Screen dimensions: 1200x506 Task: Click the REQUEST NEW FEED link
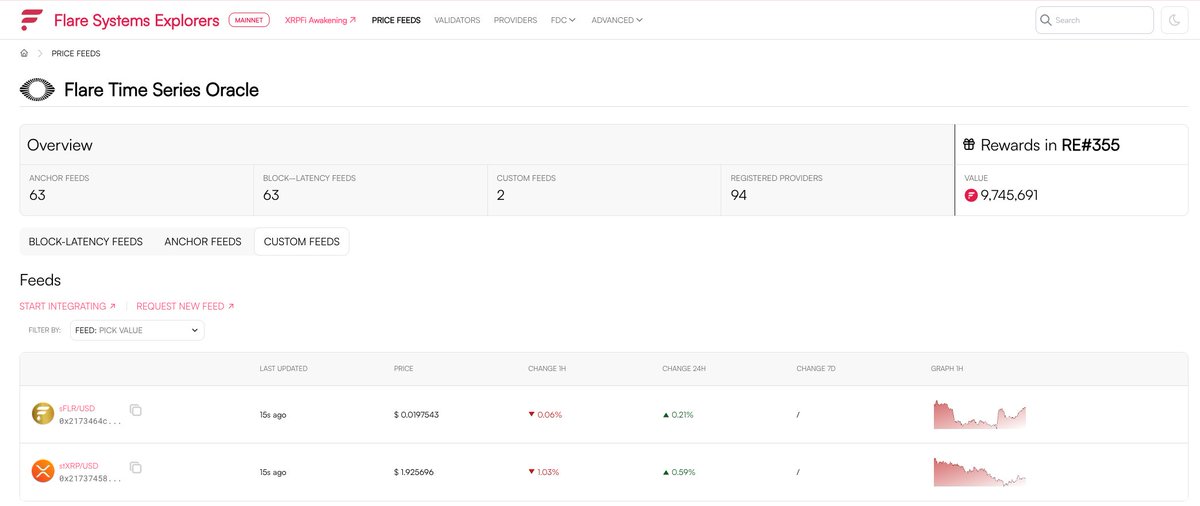point(185,306)
